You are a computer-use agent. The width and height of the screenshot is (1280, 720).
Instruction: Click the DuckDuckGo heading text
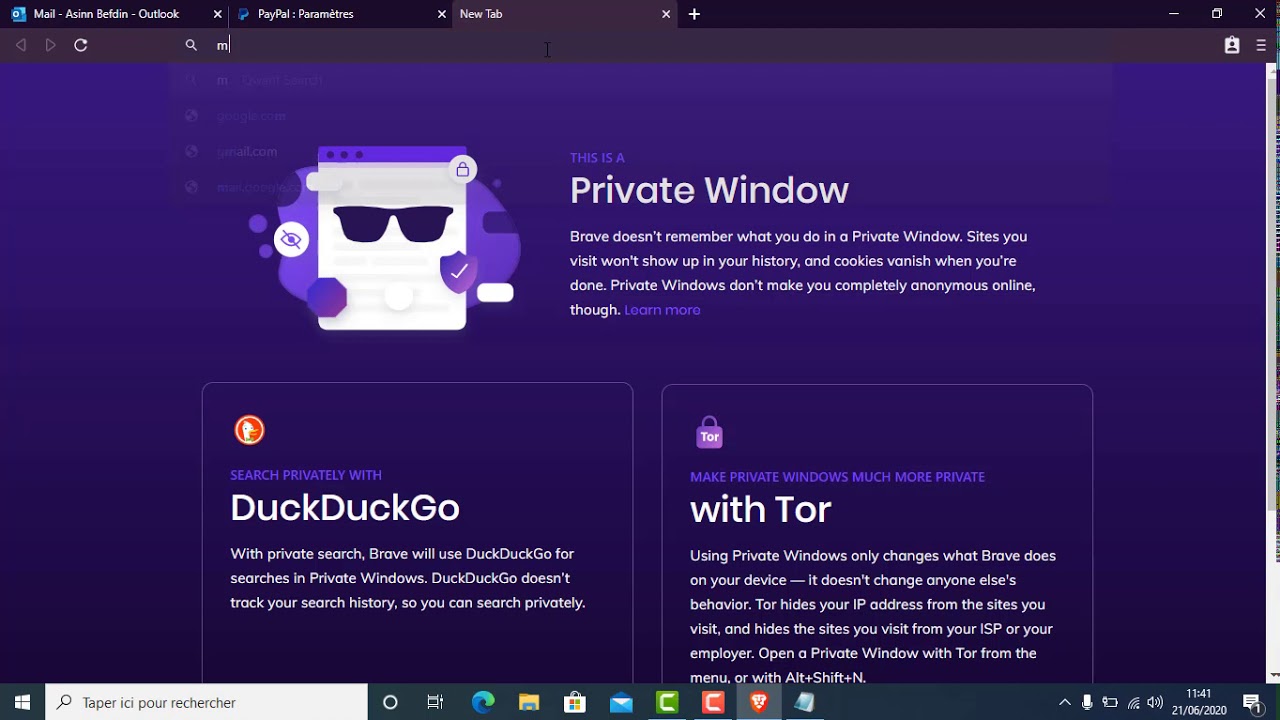345,508
